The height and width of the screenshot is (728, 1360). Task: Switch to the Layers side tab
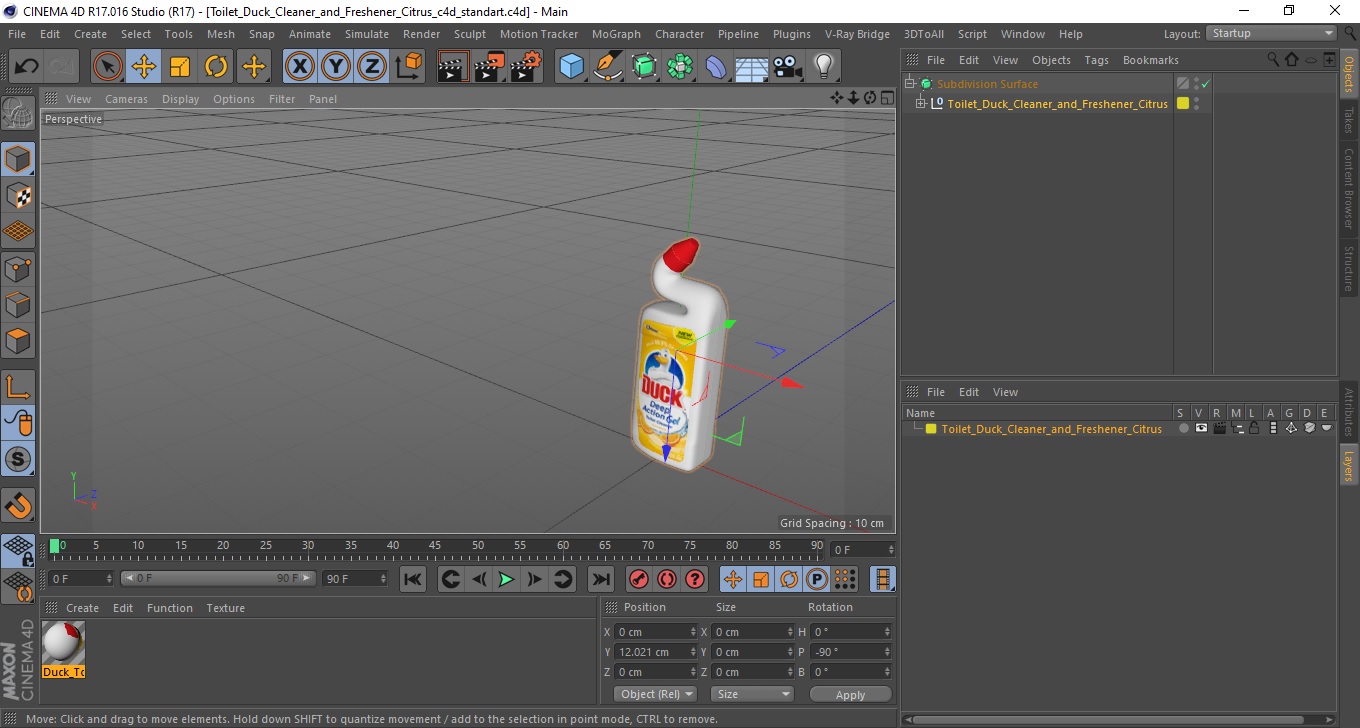[1349, 465]
